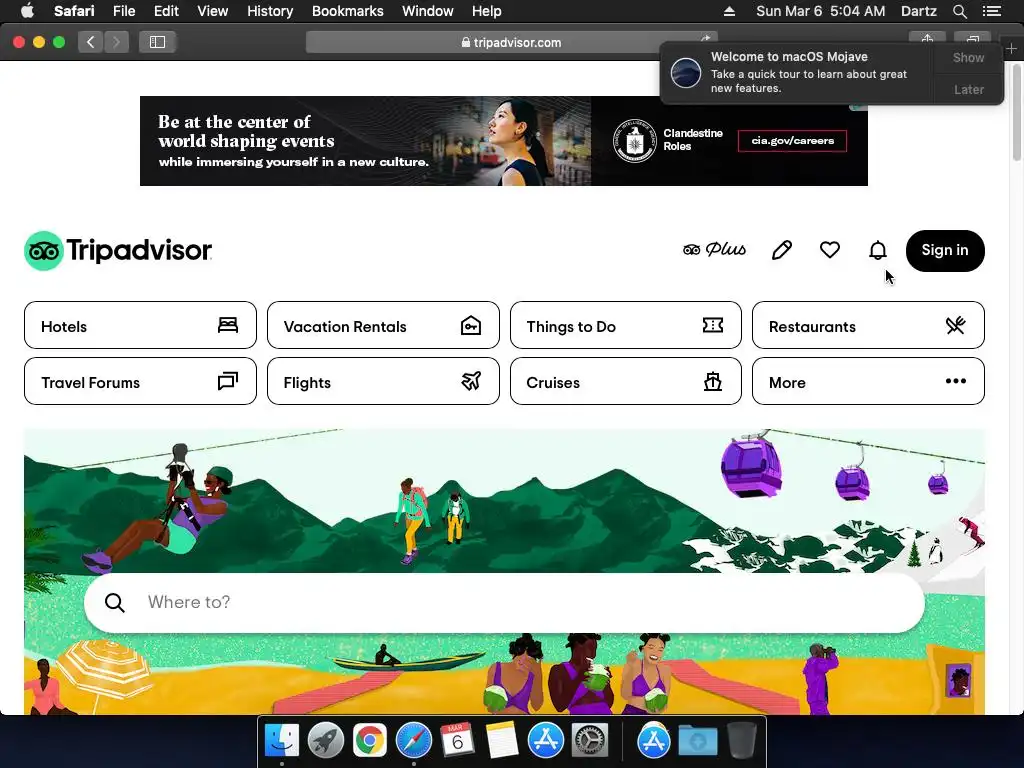Open the Hotels category

click(140, 325)
